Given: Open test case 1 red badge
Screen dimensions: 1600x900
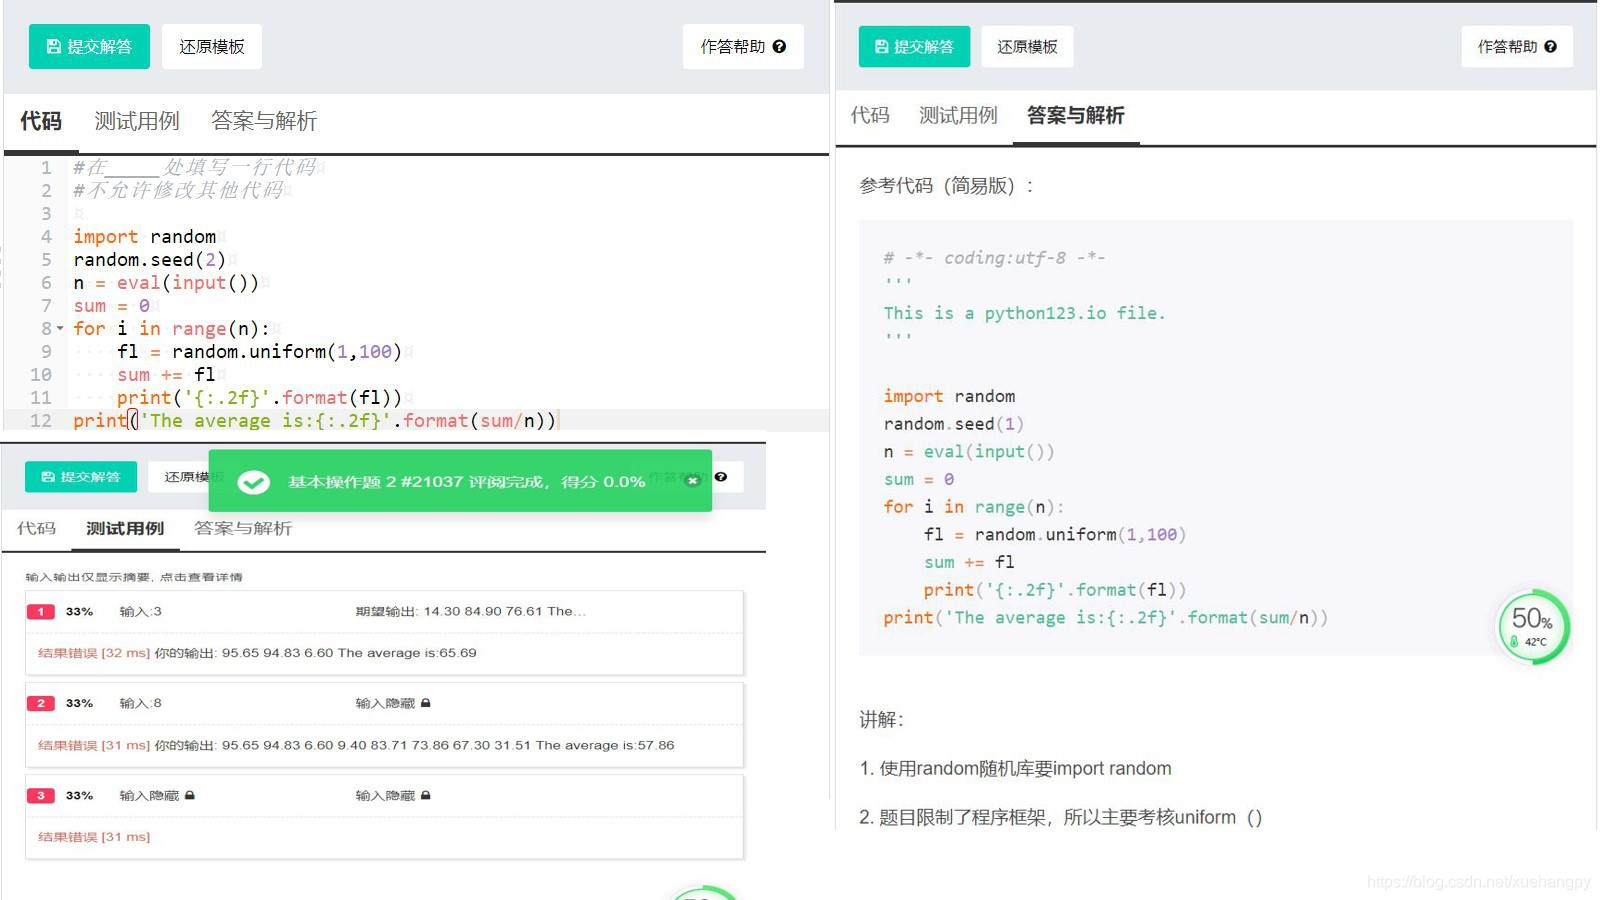Looking at the screenshot, I should pos(41,611).
